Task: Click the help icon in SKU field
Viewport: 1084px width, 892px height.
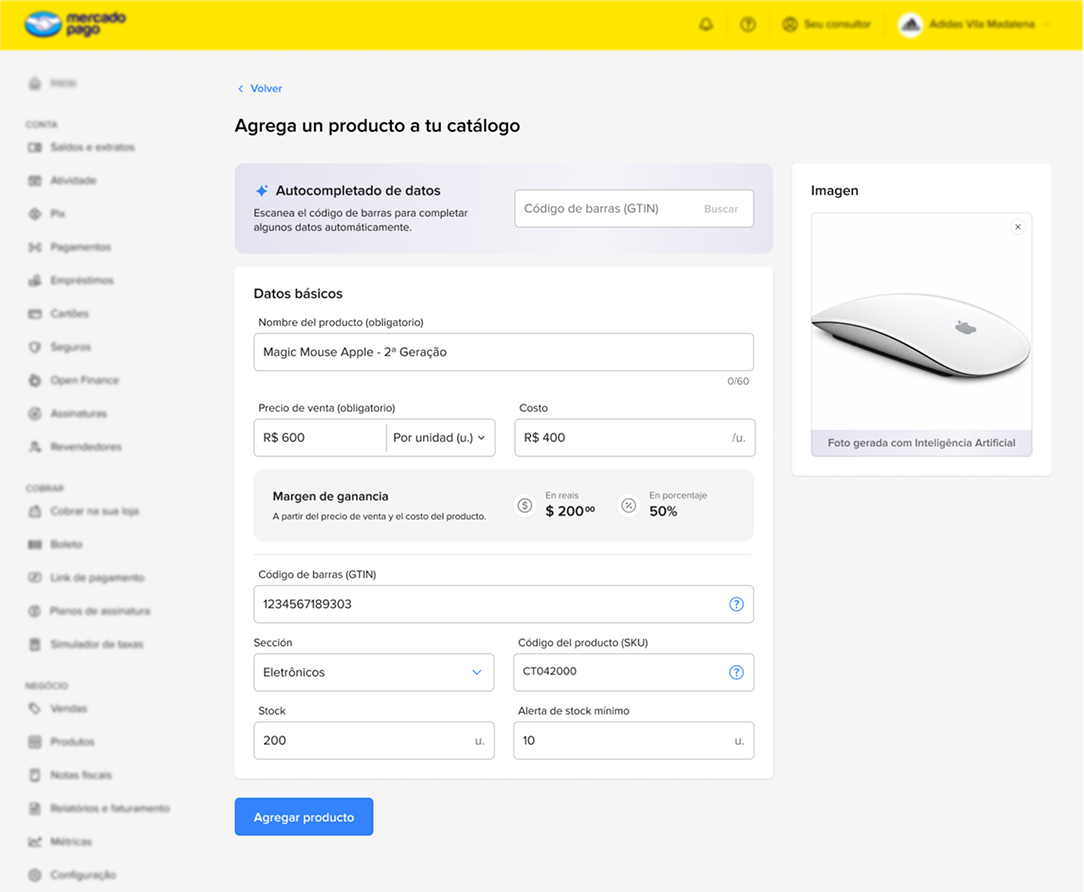Action: (x=736, y=672)
